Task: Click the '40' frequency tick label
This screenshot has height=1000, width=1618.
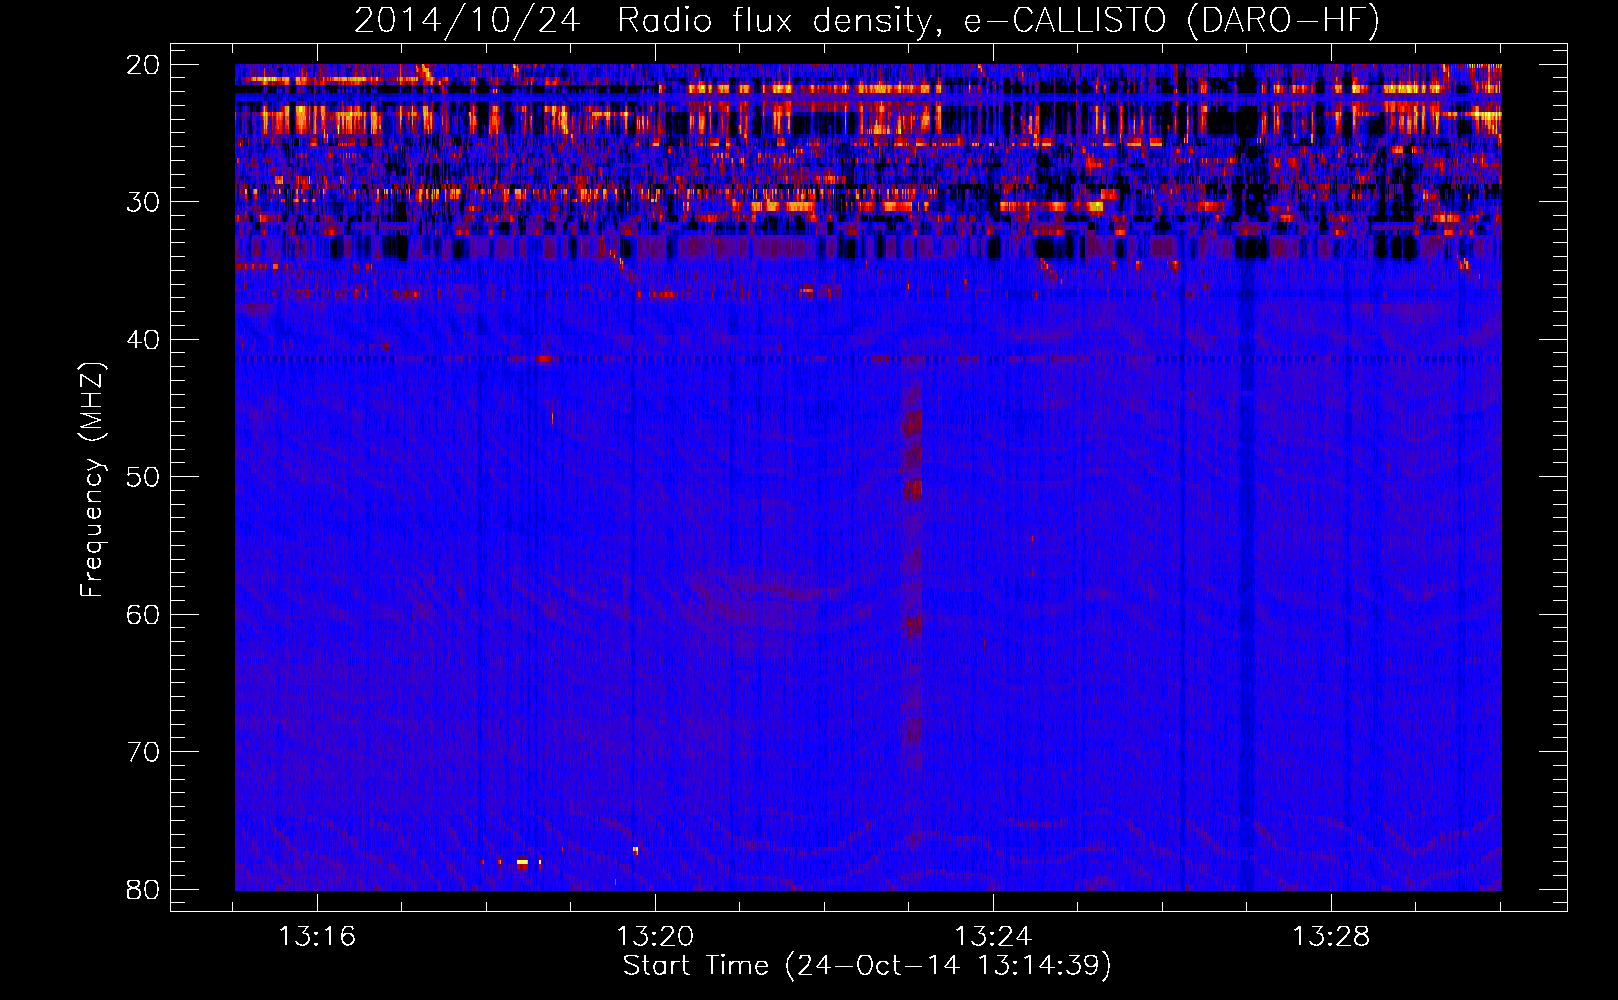Action: (x=143, y=340)
